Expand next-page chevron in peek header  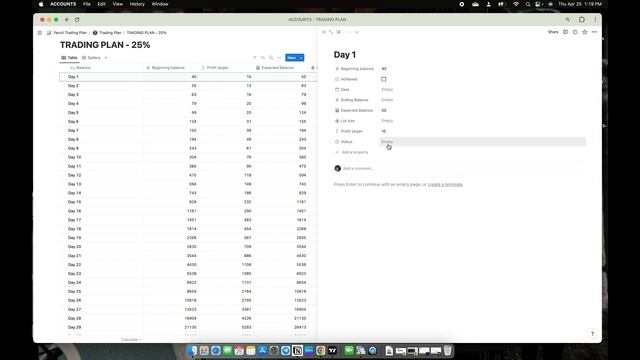point(357,32)
